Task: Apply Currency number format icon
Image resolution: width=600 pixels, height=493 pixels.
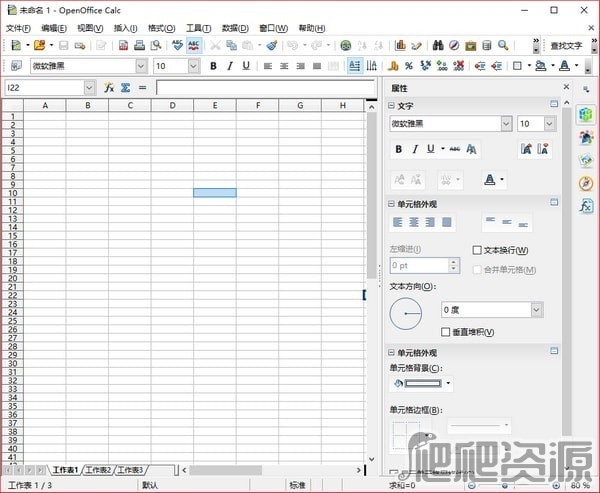Action: pyautogui.click(x=393, y=66)
